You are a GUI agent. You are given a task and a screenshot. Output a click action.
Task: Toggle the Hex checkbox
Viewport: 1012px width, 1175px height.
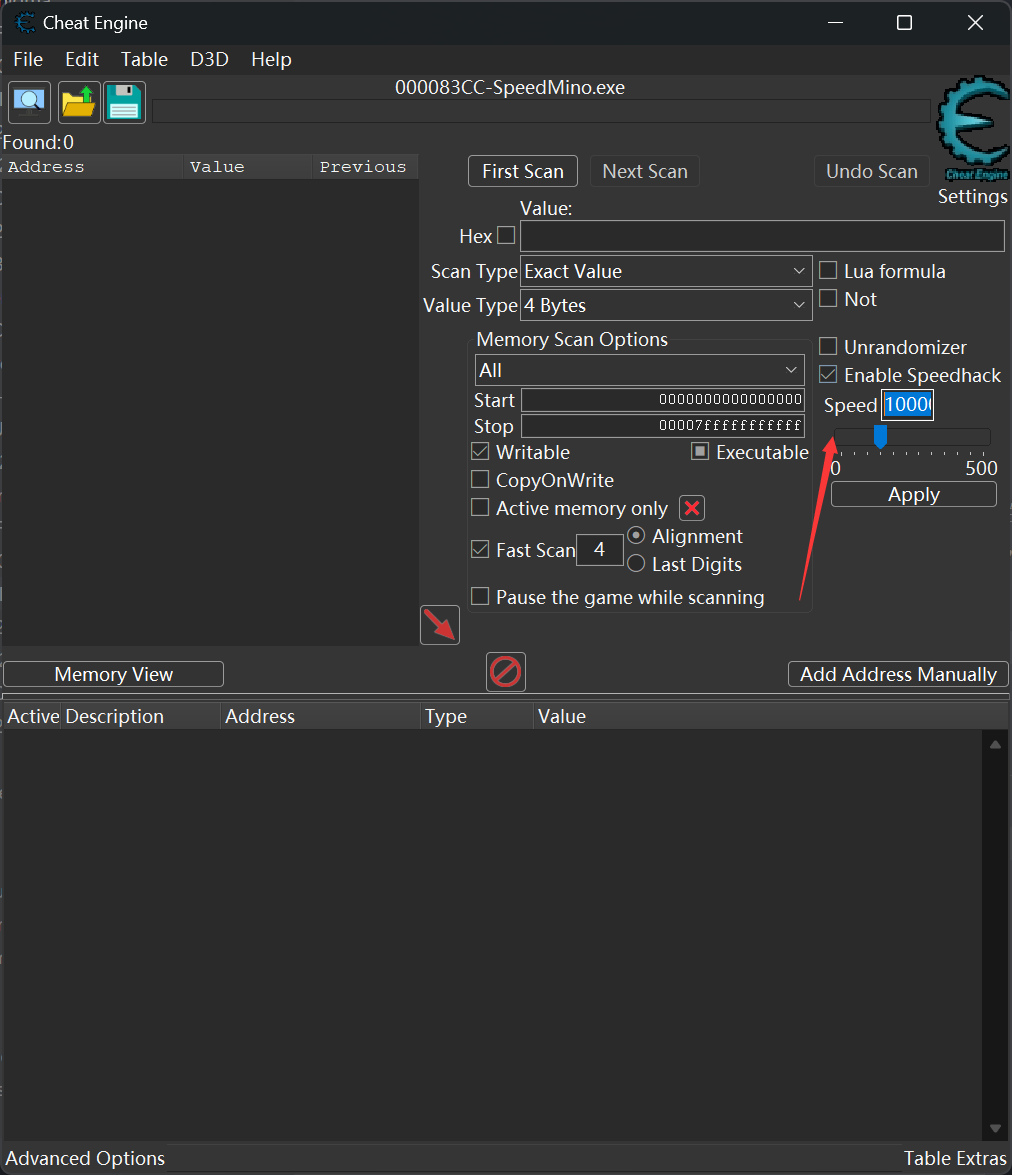(507, 235)
